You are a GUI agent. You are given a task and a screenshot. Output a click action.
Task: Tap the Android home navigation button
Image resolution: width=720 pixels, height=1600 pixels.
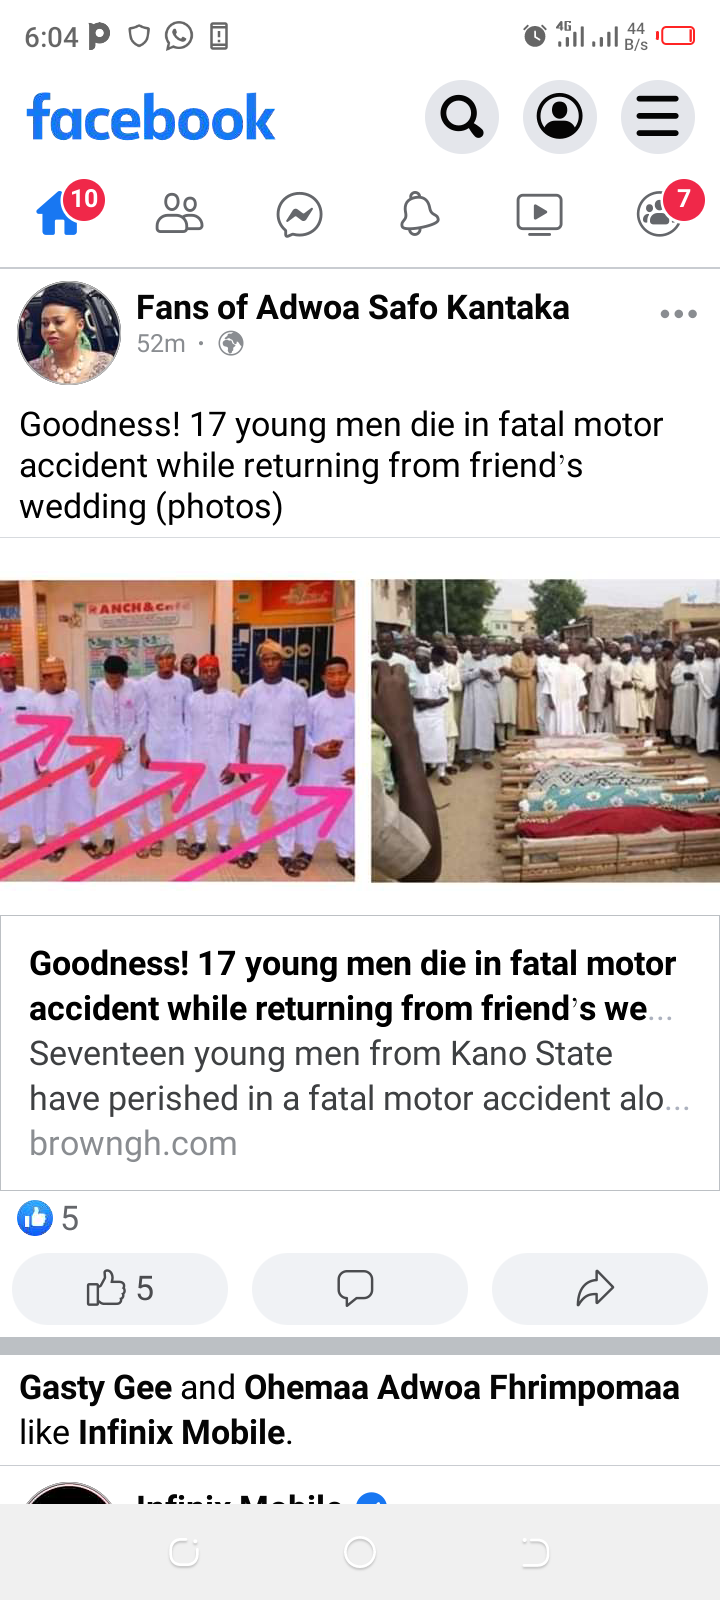[x=360, y=1552]
